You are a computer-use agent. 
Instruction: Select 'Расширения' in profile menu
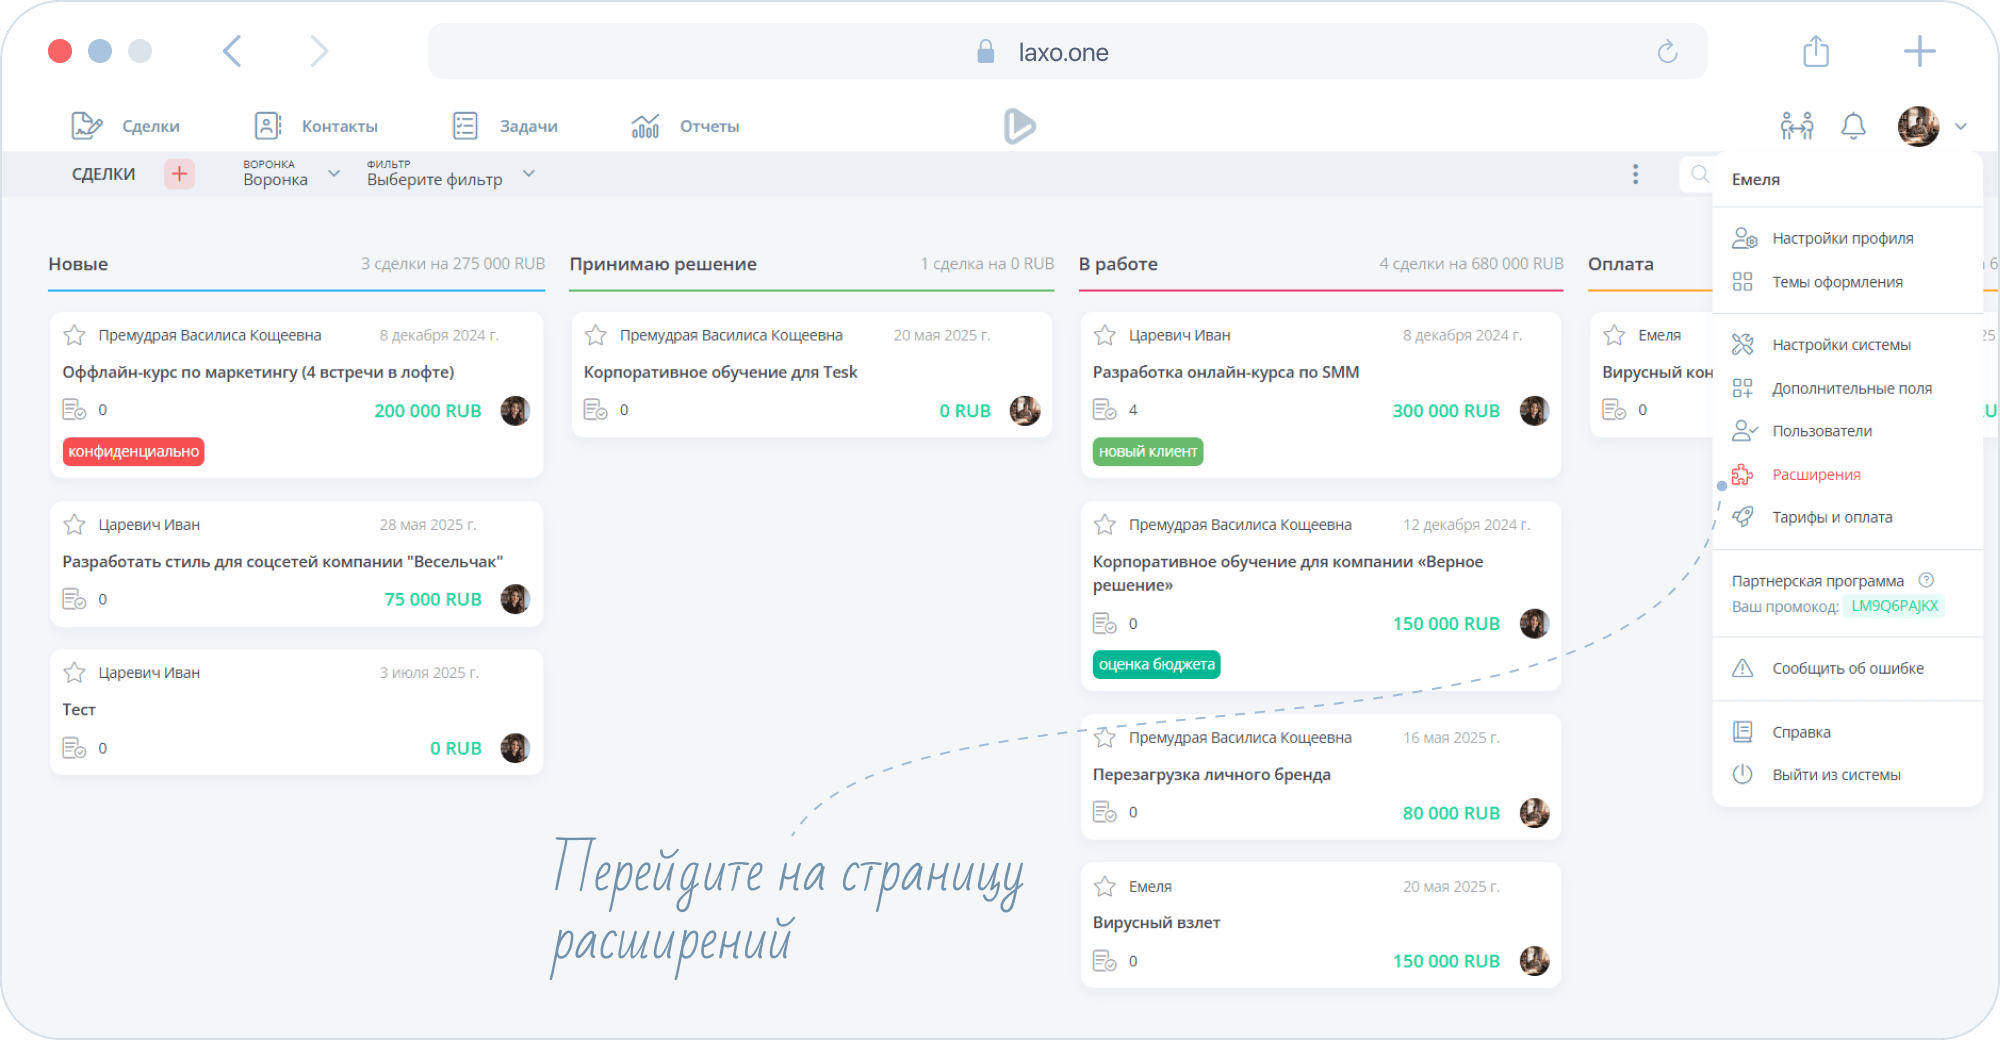(1815, 474)
